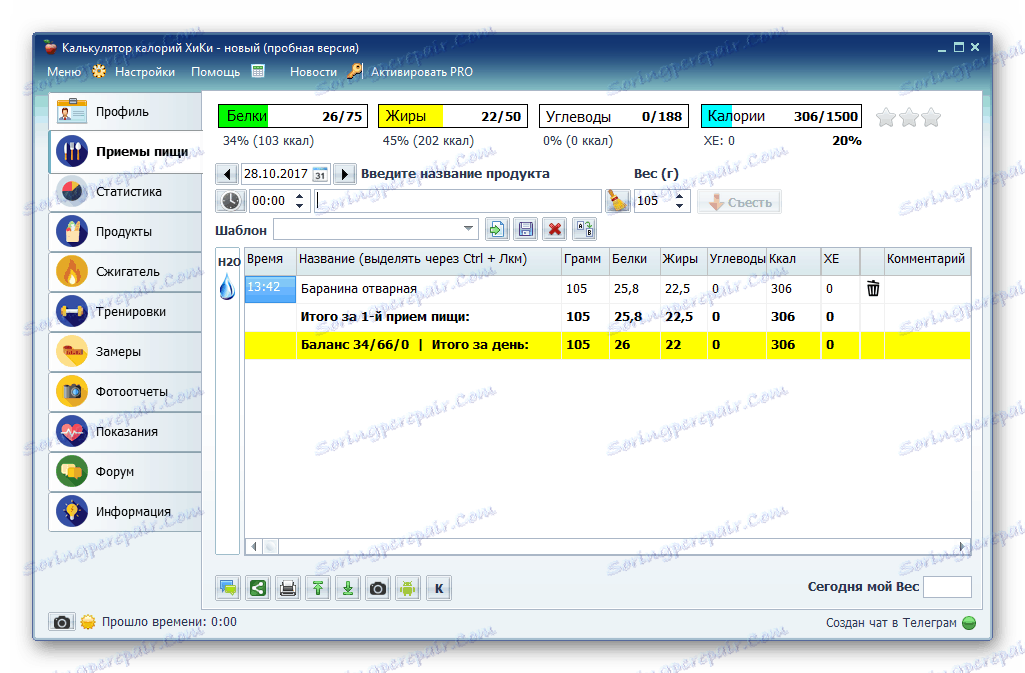Screen dimensions: 1025x673
Task: Open the Форум section
Action: pyautogui.click(x=125, y=472)
